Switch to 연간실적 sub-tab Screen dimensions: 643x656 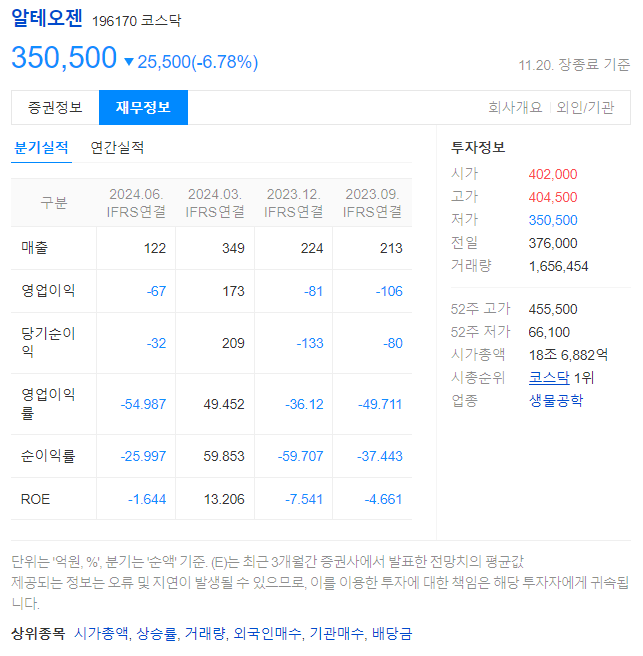tap(117, 148)
